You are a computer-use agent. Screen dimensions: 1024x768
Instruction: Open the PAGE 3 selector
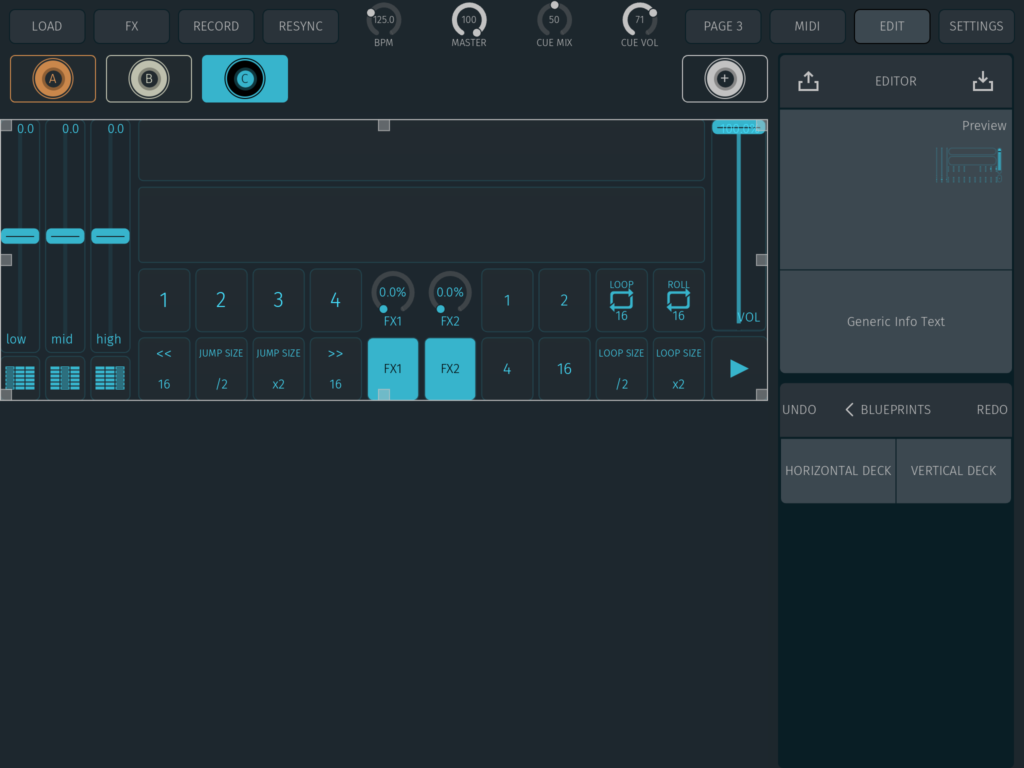(x=723, y=26)
